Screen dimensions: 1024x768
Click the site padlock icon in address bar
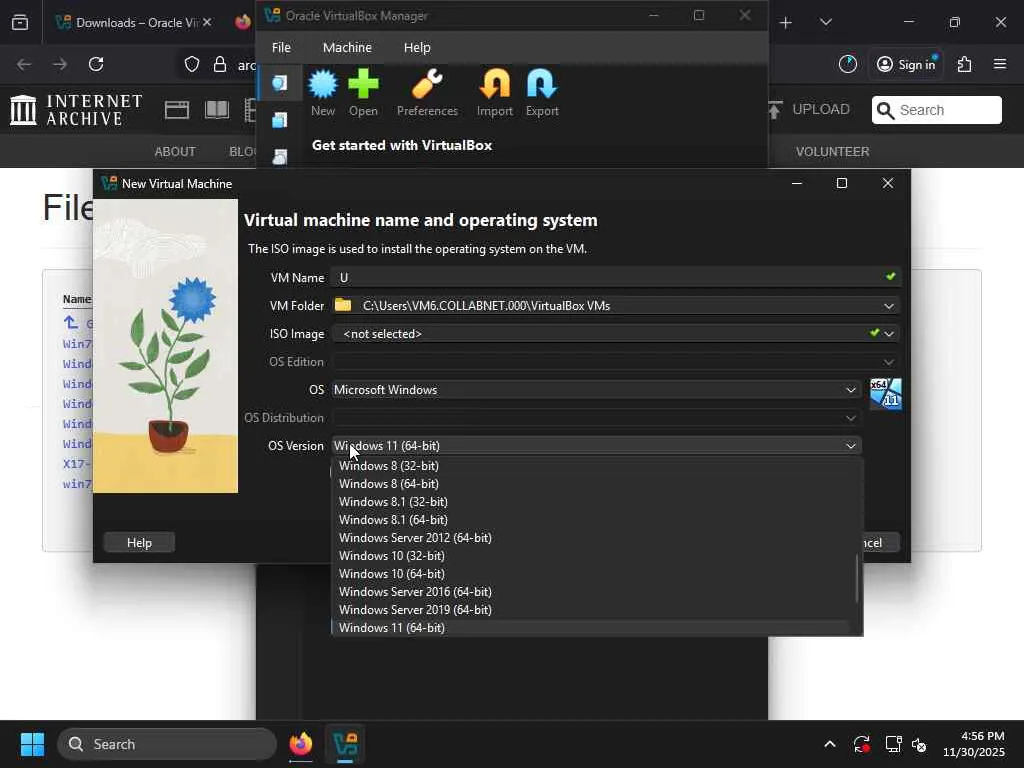click(220, 64)
